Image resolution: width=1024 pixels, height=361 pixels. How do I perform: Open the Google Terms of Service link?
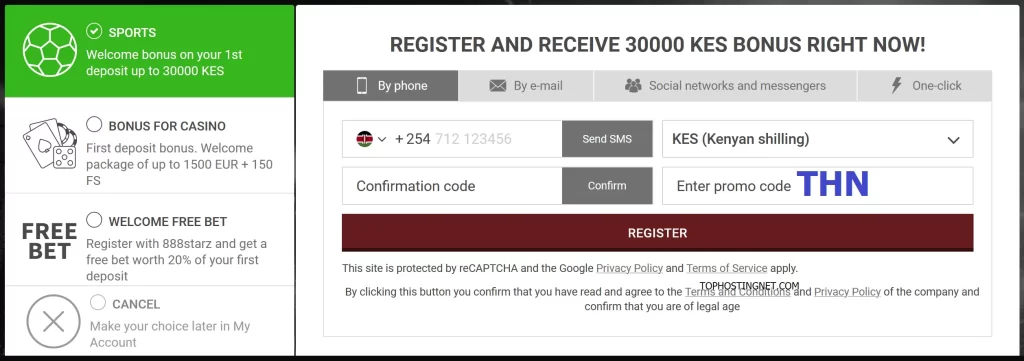tap(726, 268)
